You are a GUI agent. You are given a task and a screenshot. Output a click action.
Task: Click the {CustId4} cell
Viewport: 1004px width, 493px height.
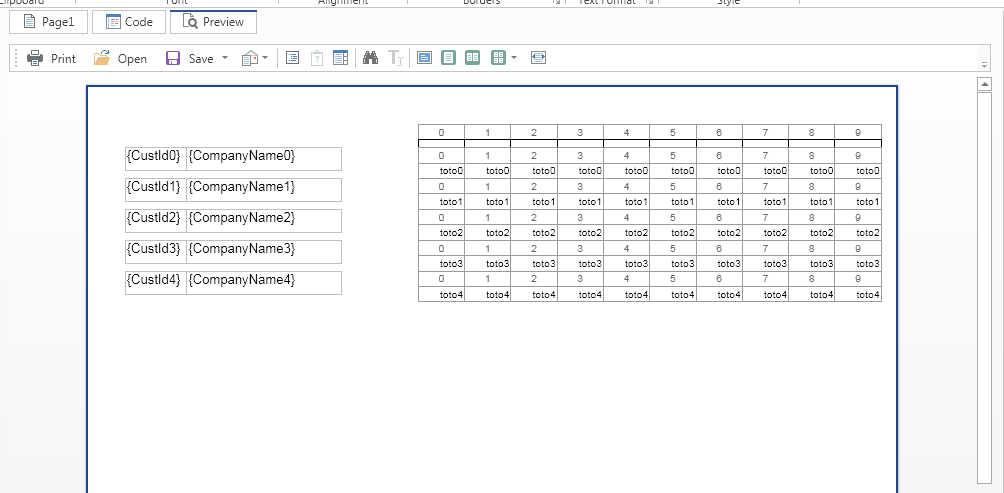156,282
